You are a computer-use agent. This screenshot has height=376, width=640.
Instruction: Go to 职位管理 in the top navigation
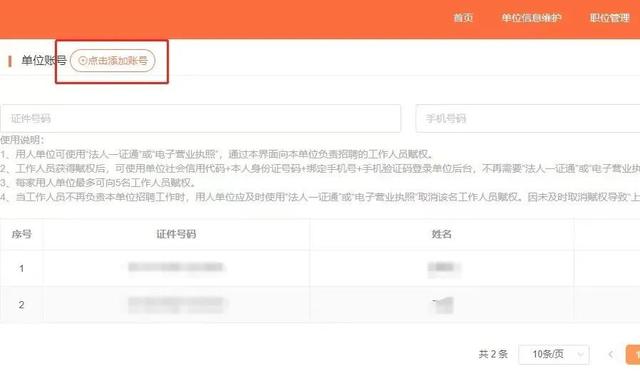pyautogui.click(x=610, y=18)
